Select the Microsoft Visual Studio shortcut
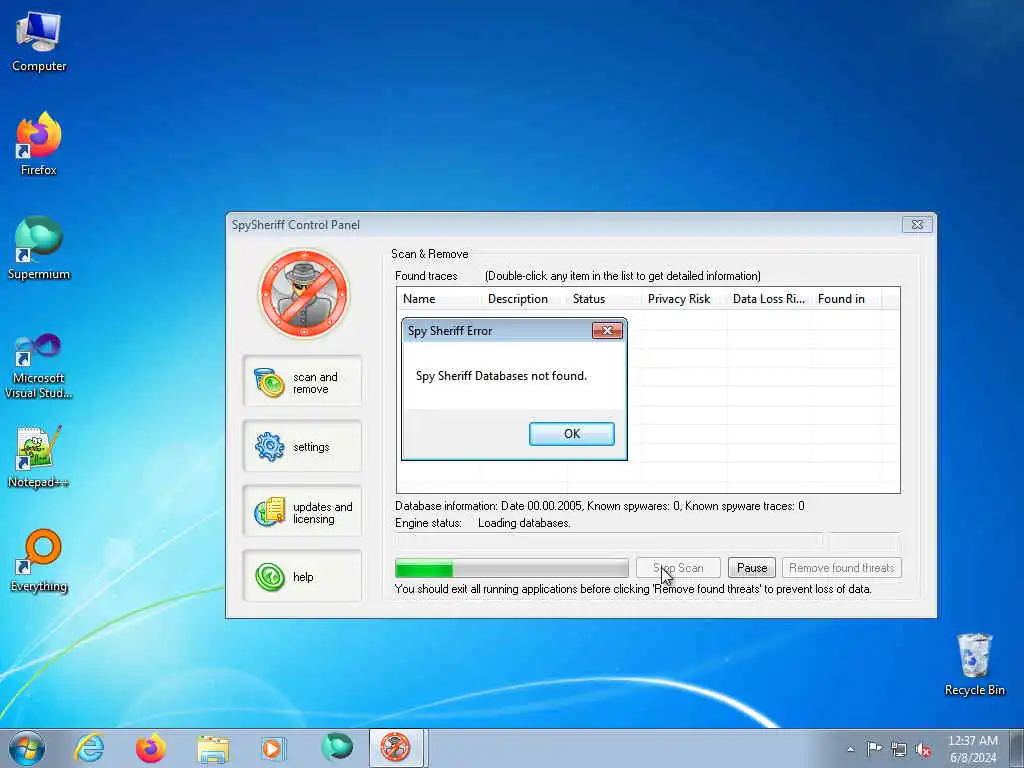 point(39,366)
